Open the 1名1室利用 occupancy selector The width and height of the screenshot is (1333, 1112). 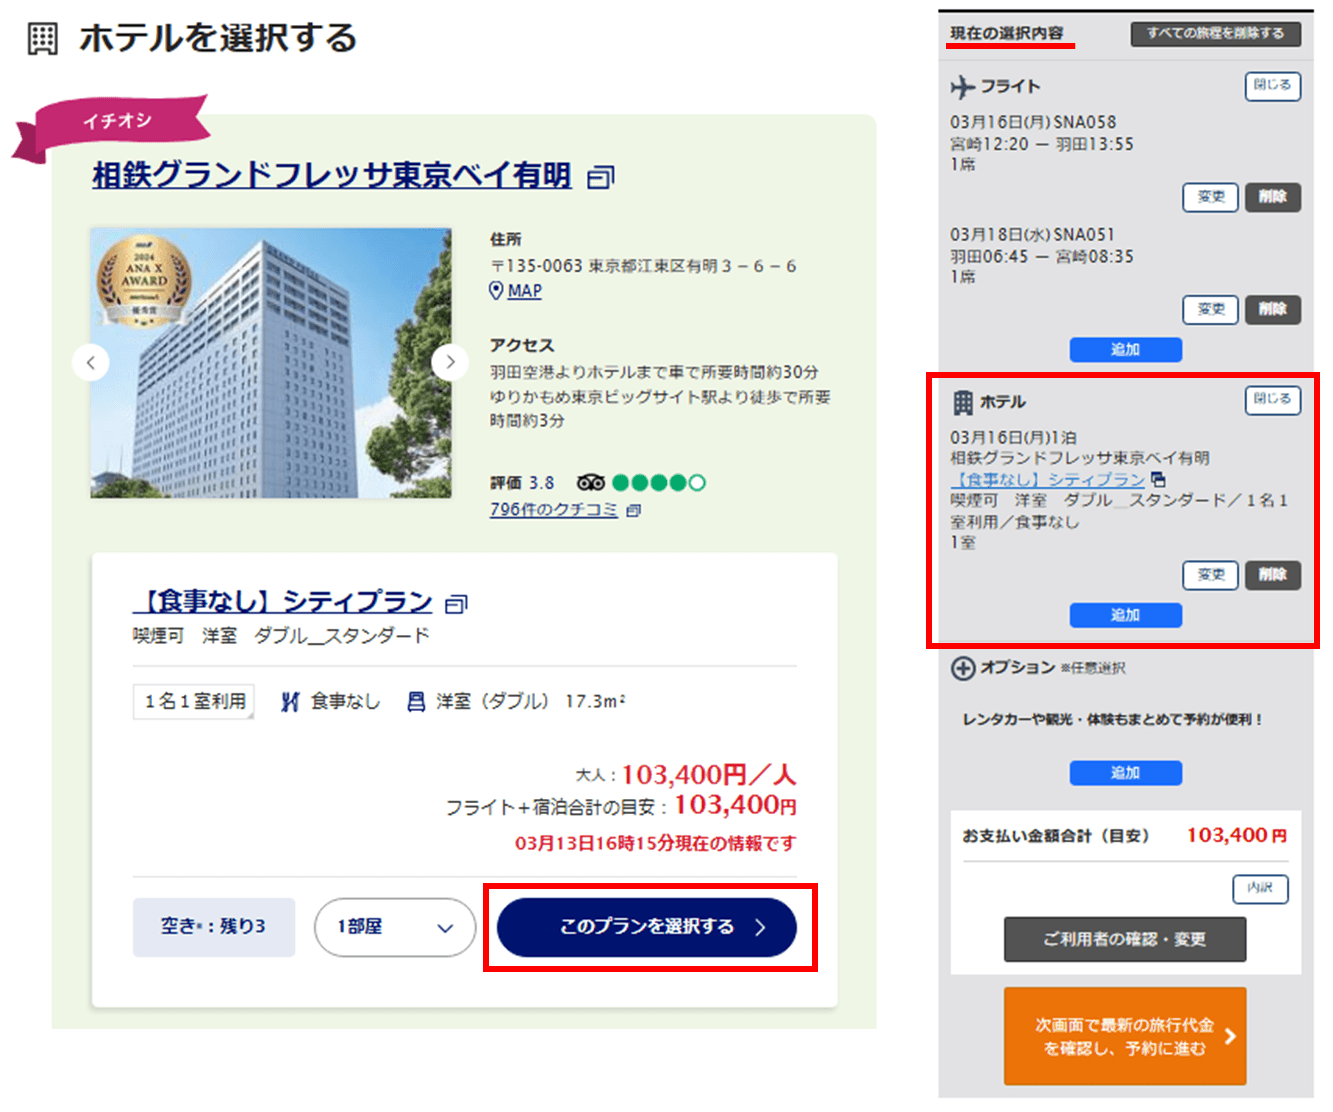[194, 702]
